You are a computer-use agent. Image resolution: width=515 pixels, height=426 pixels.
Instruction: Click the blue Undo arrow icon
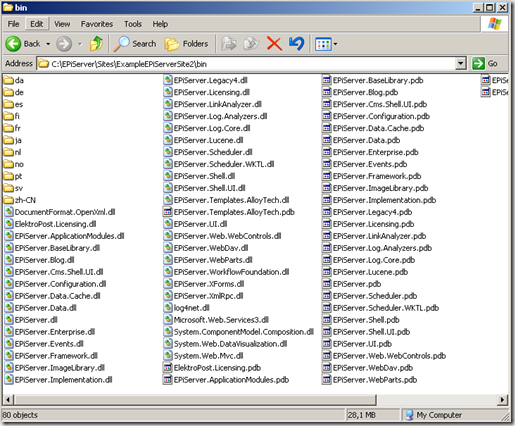click(x=296, y=44)
